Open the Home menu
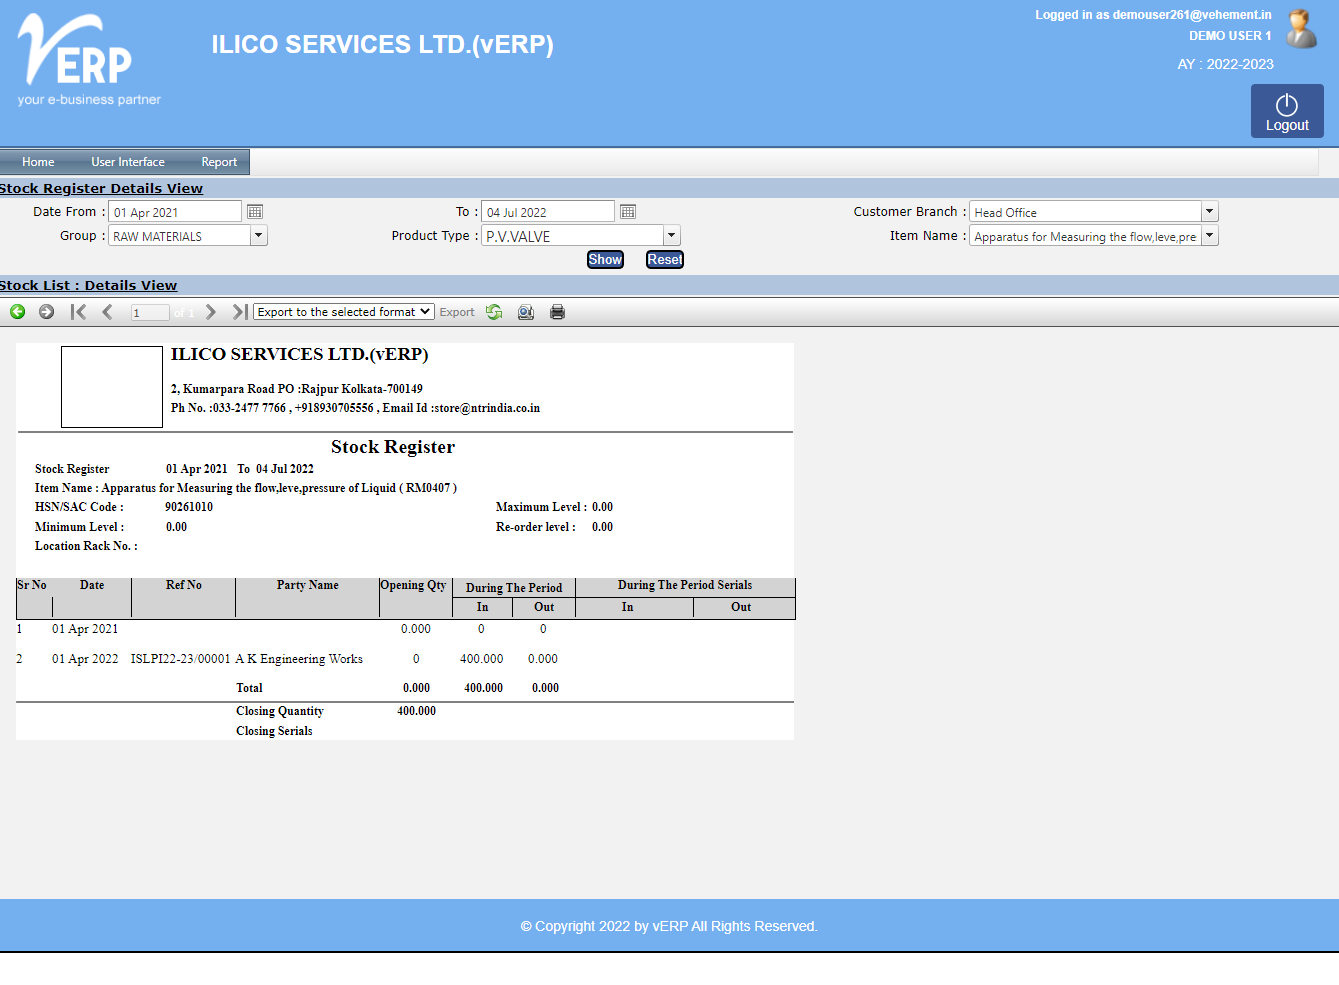 point(38,162)
